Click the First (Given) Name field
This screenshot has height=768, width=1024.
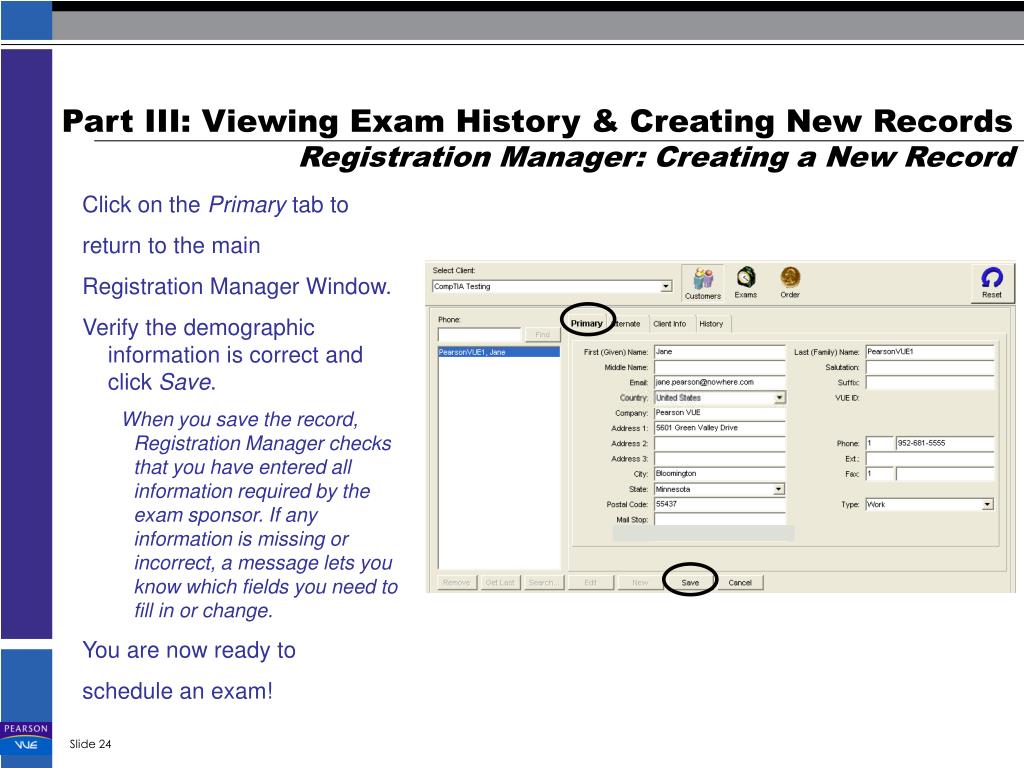coord(720,352)
